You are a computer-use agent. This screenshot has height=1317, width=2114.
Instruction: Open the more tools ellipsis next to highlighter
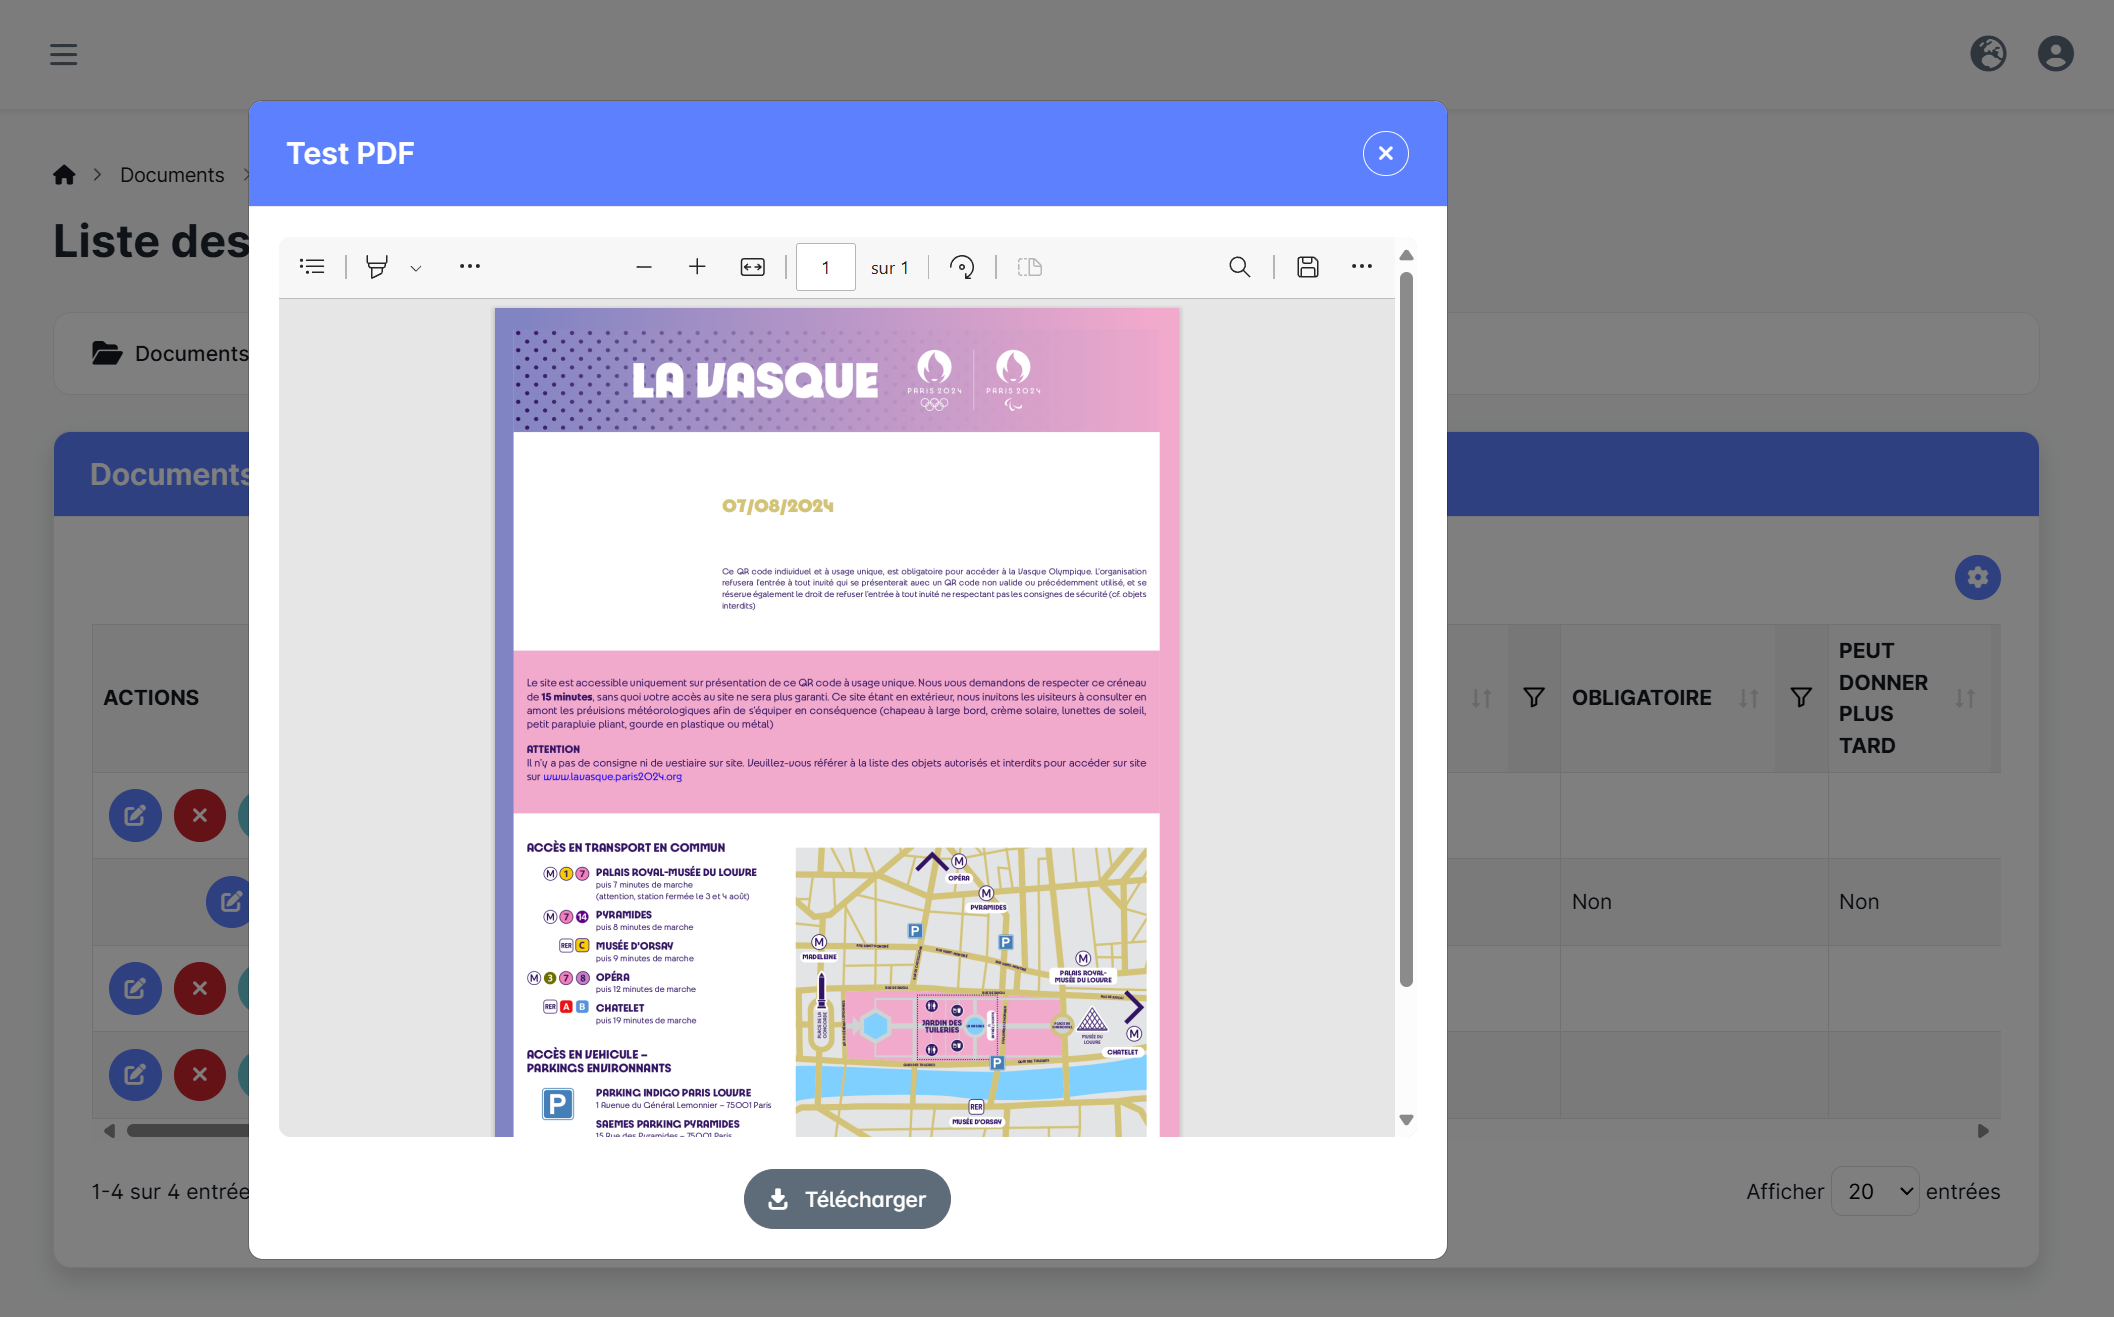pos(469,267)
